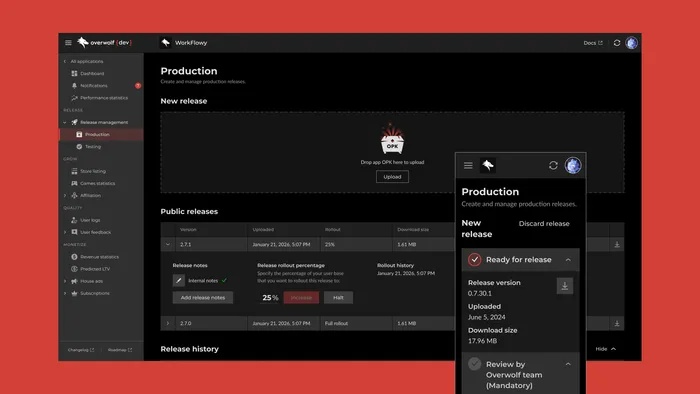Screen dimensions: 700x394
Task: Click the Download size column header
Action: tap(413, 229)
